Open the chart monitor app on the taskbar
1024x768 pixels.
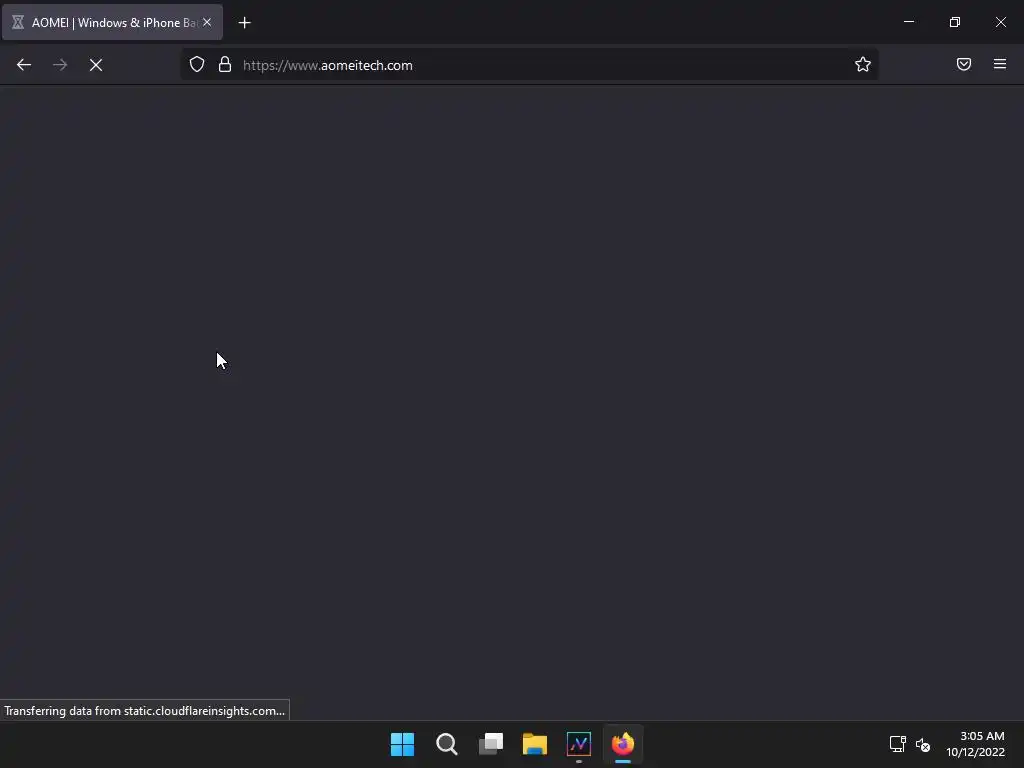pos(579,744)
